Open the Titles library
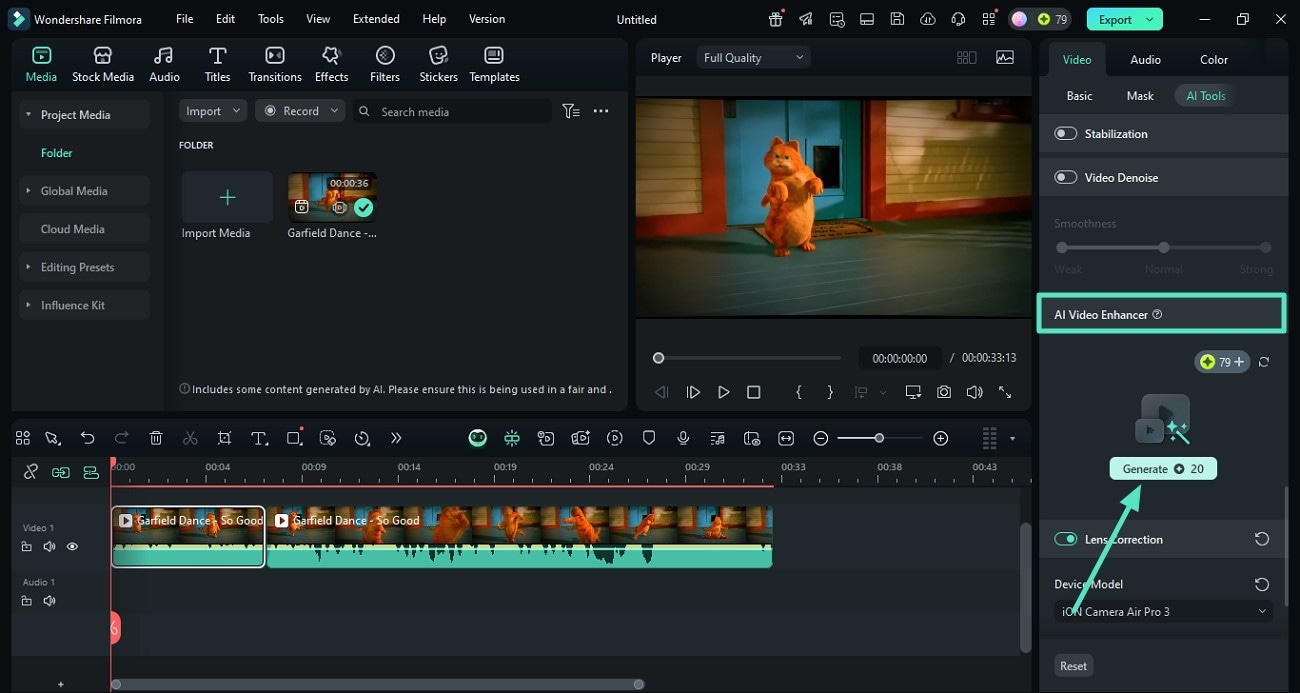Image resolution: width=1300 pixels, height=693 pixels. (x=217, y=65)
